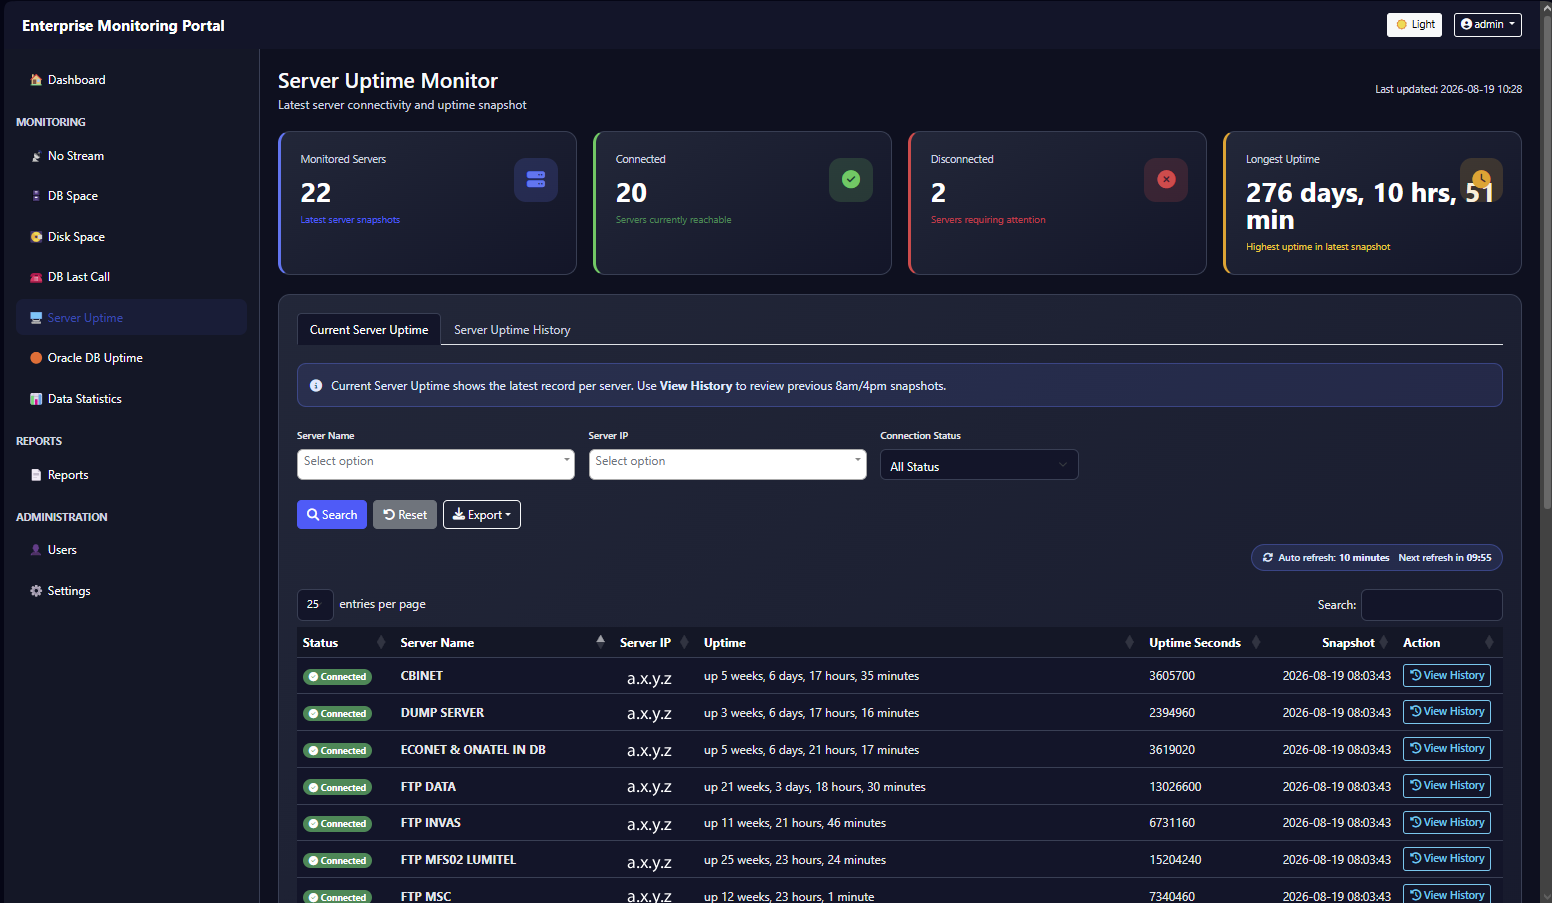
Task: Click the Disconnected summary card count
Action: (x=938, y=193)
